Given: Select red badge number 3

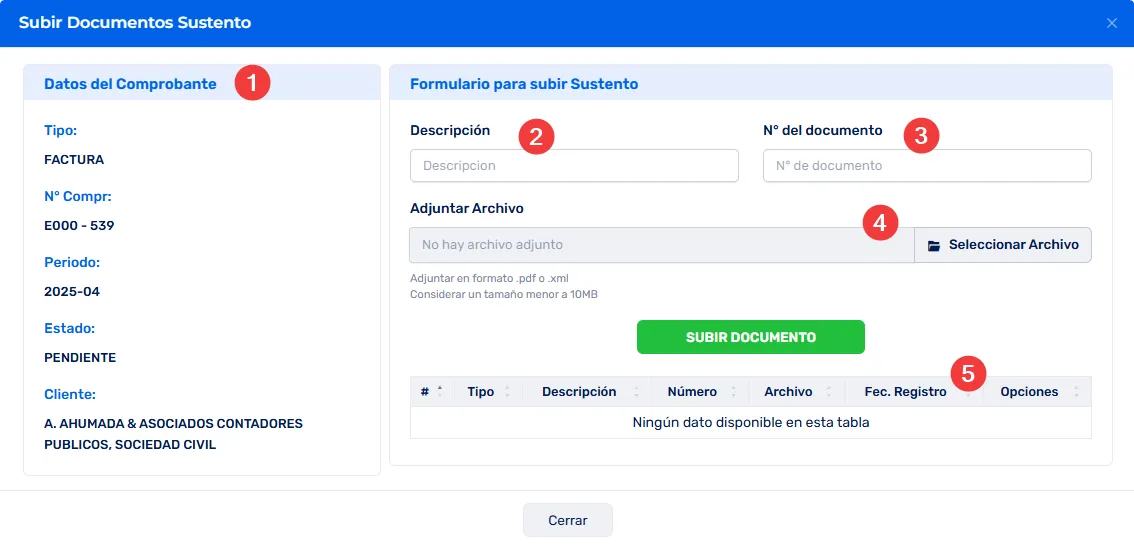Looking at the screenshot, I should (x=921, y=136).
